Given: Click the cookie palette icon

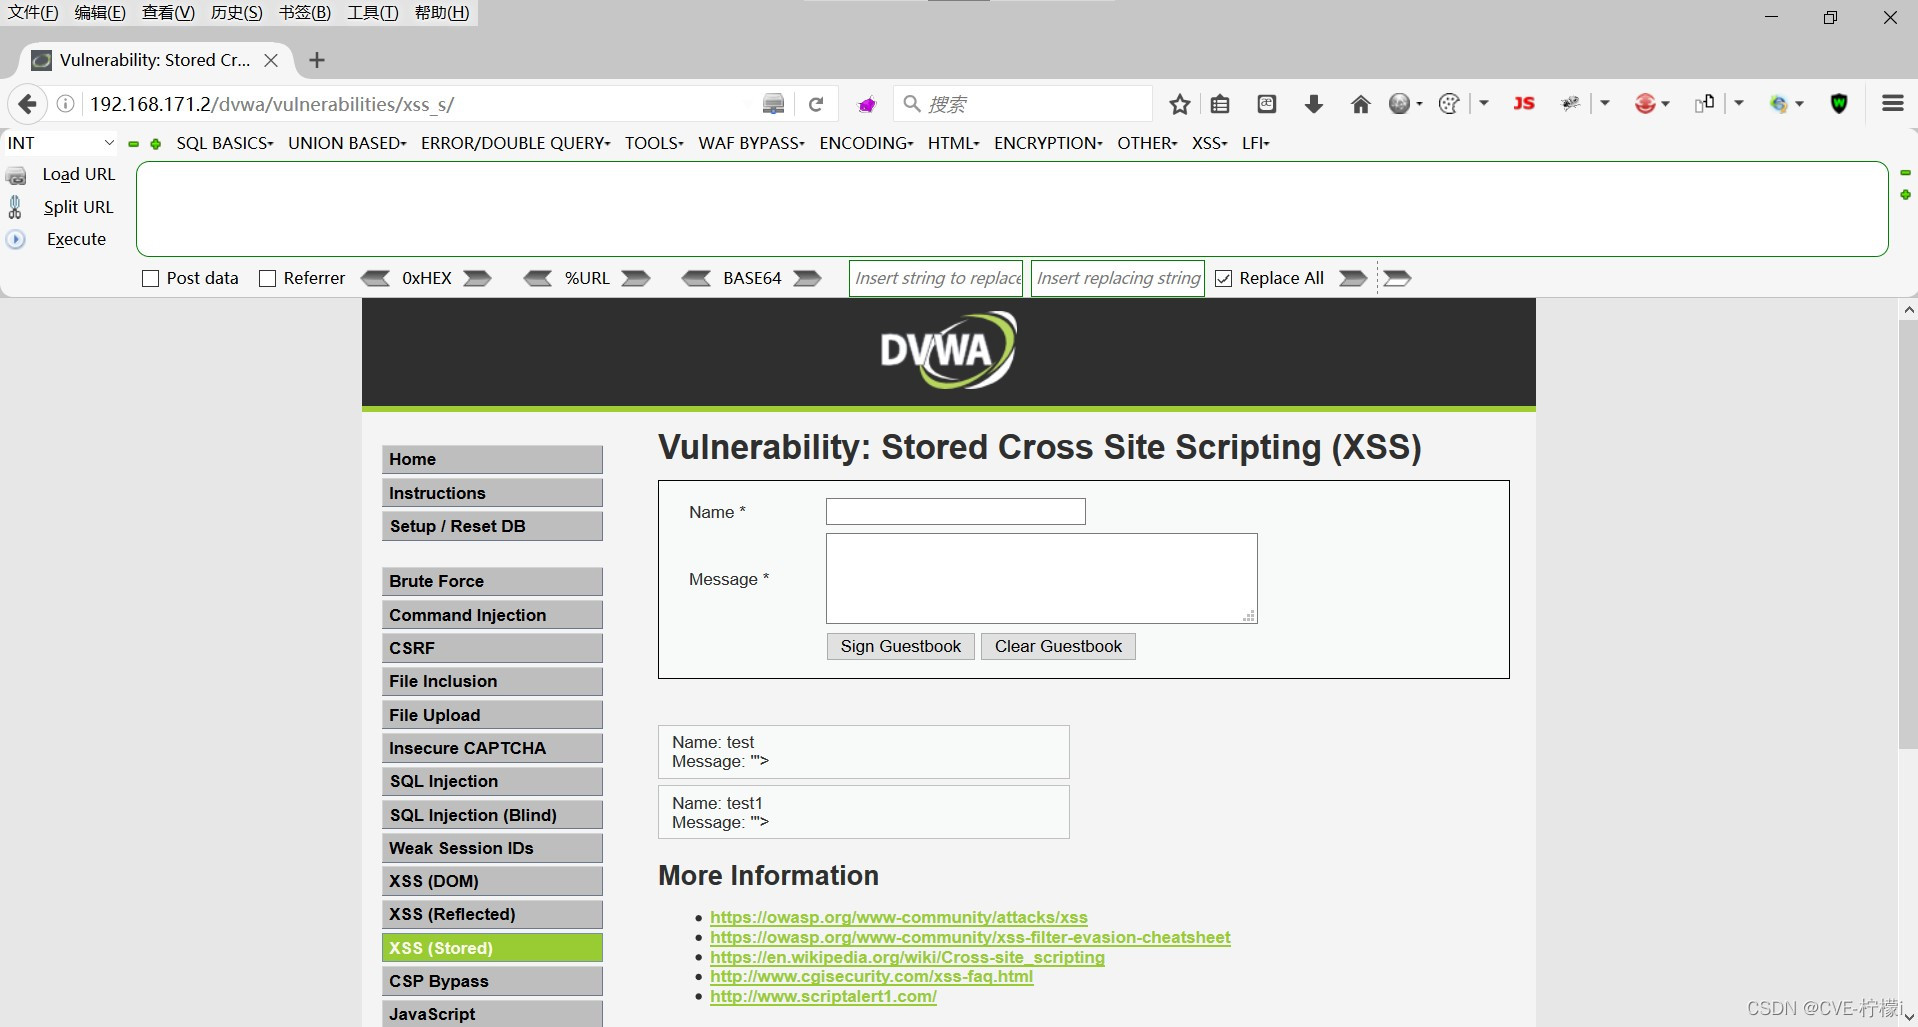Looking at the screenshot, I should [1449, 104].
